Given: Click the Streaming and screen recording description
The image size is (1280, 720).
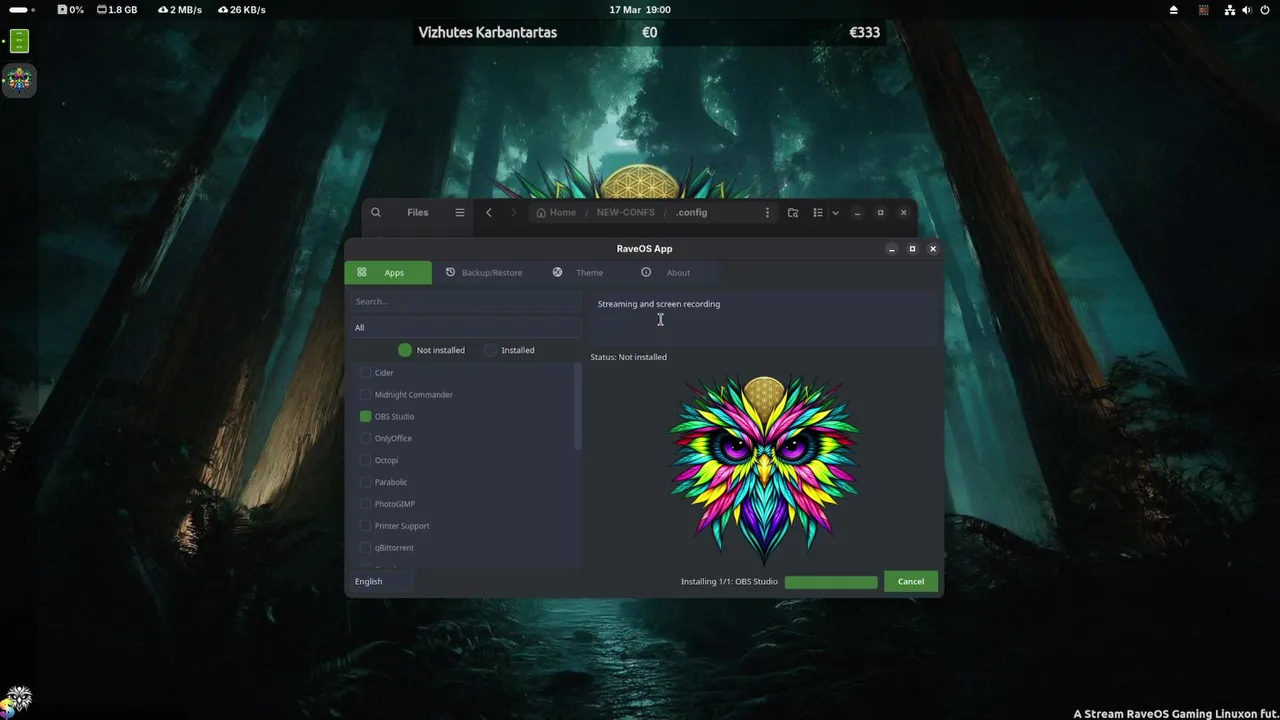Looking at the screenshot, I should (659, 304).
